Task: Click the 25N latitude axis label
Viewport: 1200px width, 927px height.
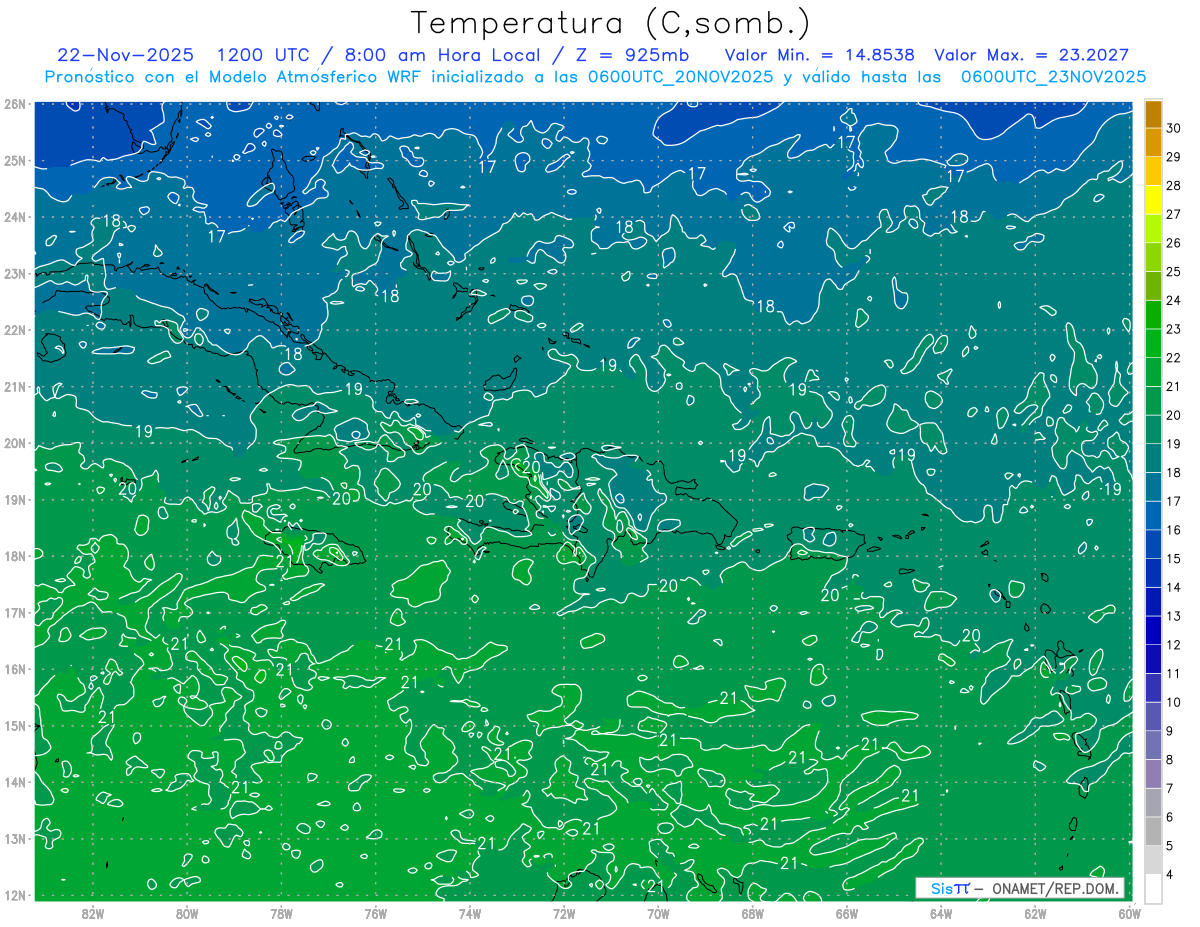Action: pyautogui.click(x=14, y=161)
